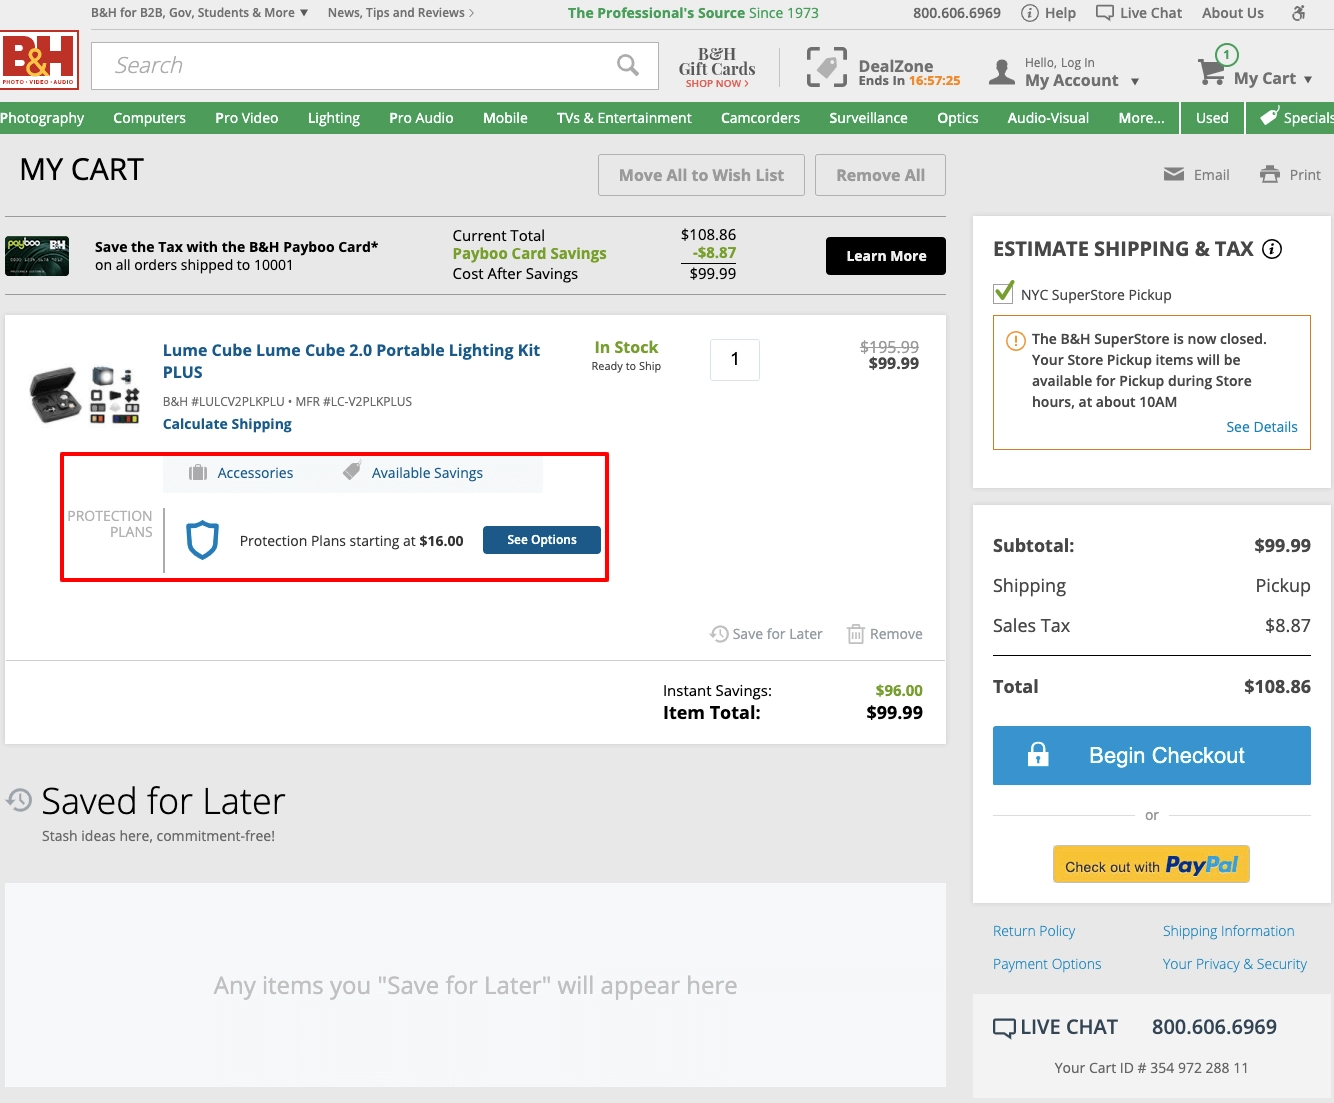
Task: Click the accessibility icon in top bar
Action: (x=1298, y=13)
